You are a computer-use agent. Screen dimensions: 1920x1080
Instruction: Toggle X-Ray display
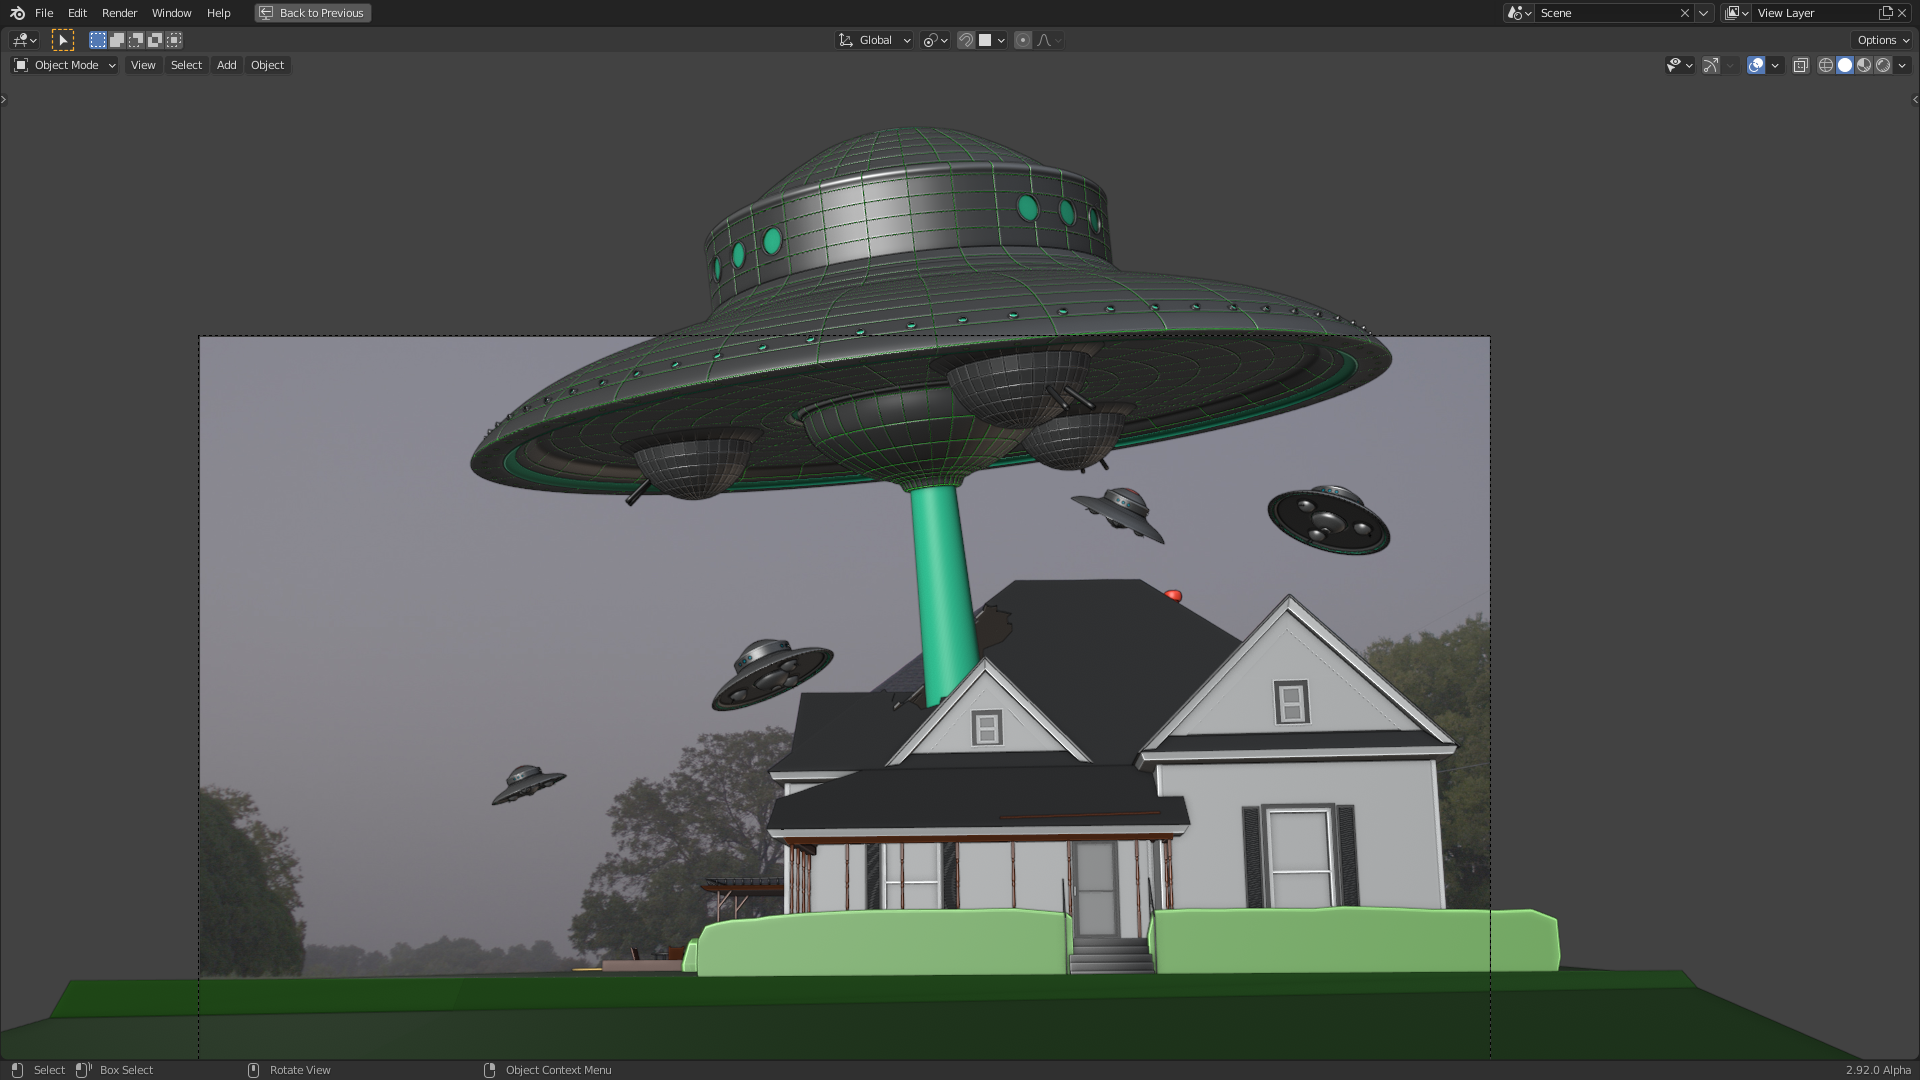tap(1800, 65)
